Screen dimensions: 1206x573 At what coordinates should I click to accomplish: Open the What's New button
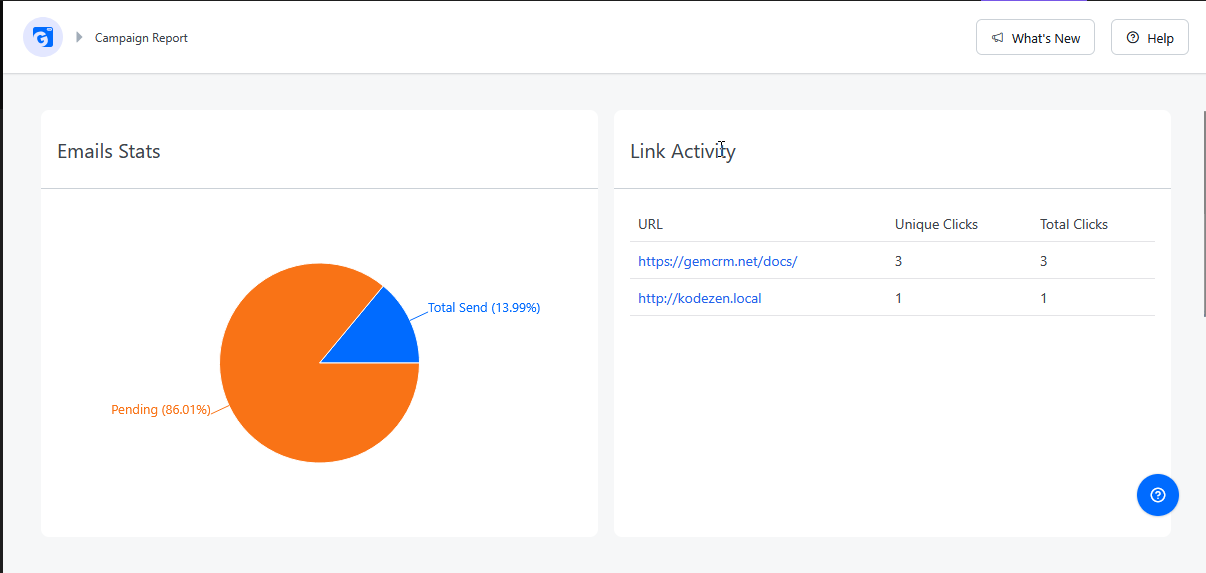click(1035, 38)
